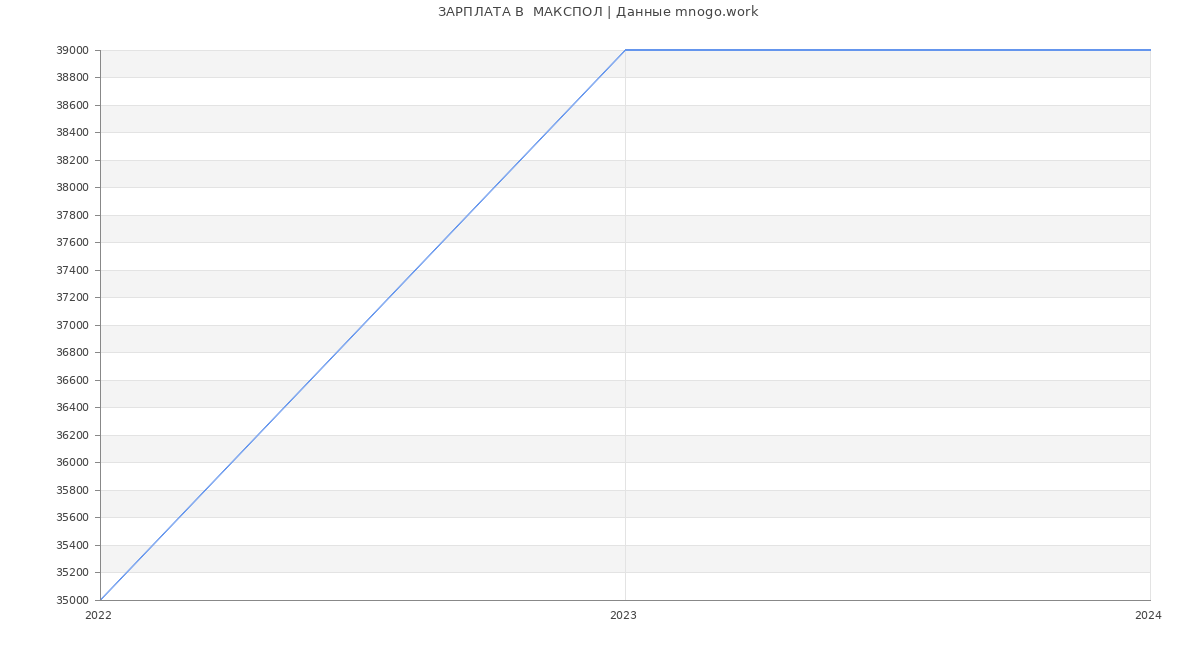Click the 35200 y-axis label
This screenshot has width=1200, height=650.
click(x=72, y=573)
